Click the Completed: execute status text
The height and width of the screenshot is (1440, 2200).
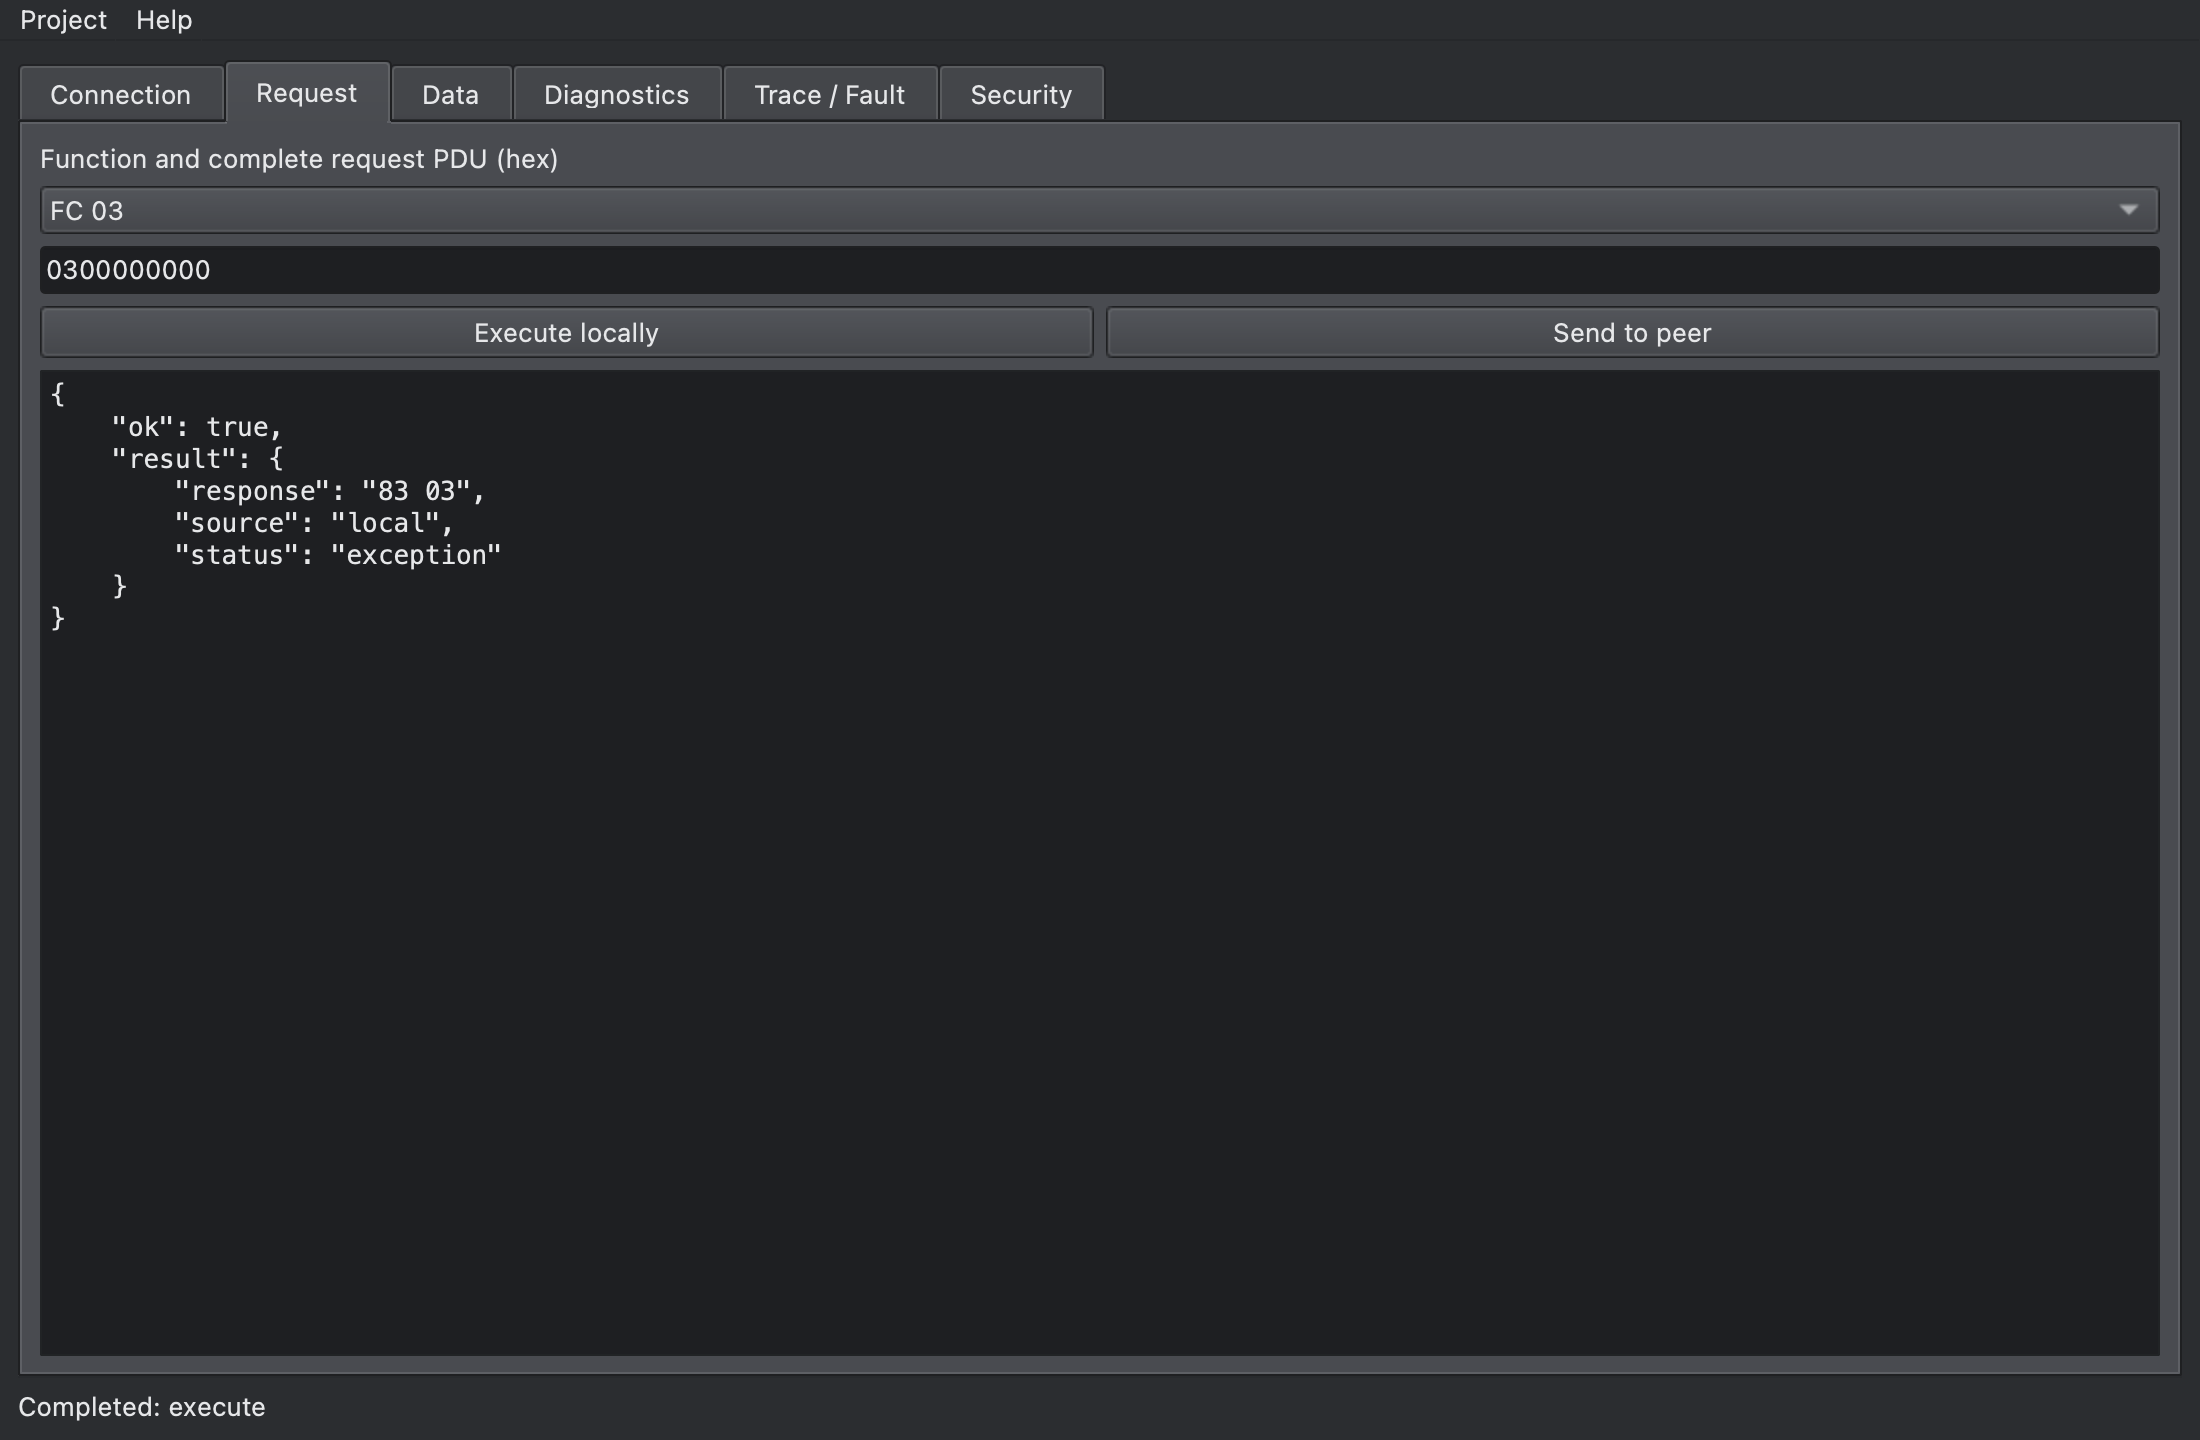click(x=142, y=1407)
